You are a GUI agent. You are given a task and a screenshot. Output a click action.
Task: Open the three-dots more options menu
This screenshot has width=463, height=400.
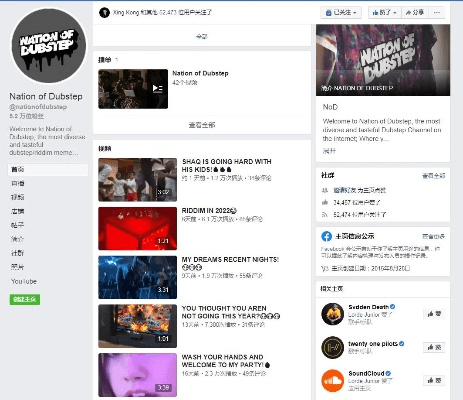click(x=437, y=13)
